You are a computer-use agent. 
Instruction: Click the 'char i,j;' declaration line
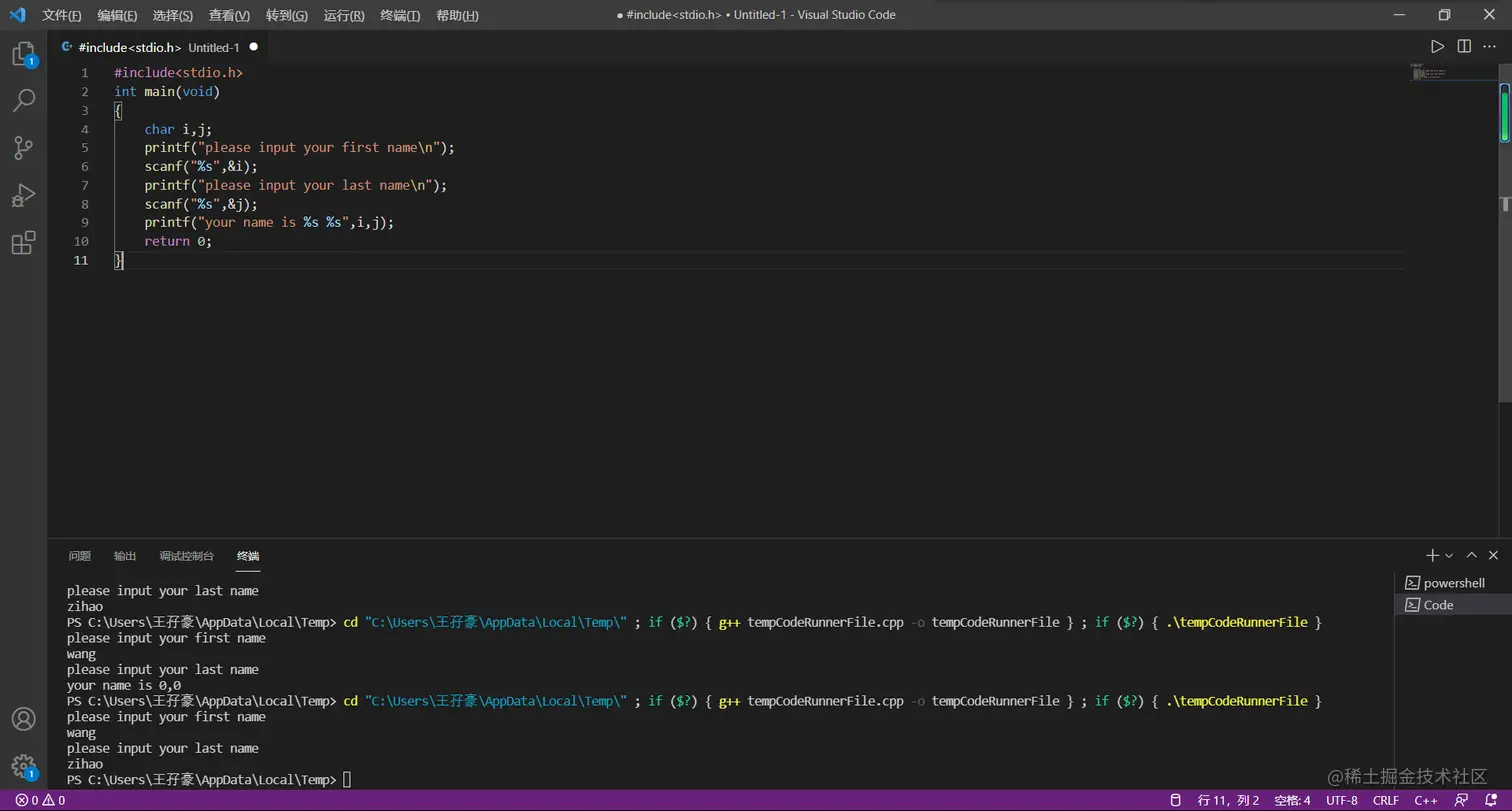click(178, 129)
